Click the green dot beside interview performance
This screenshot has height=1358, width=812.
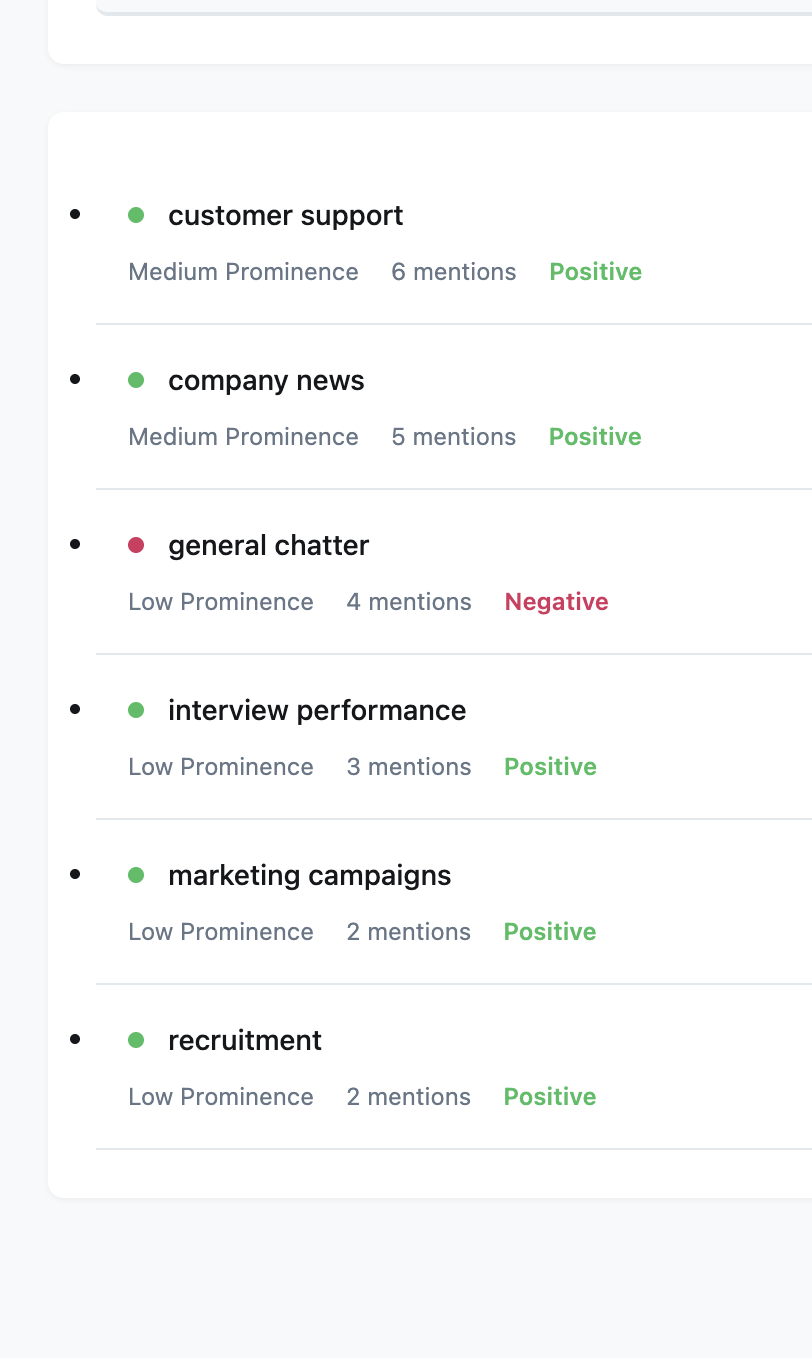pyautogui.click(x=136, y=710)
